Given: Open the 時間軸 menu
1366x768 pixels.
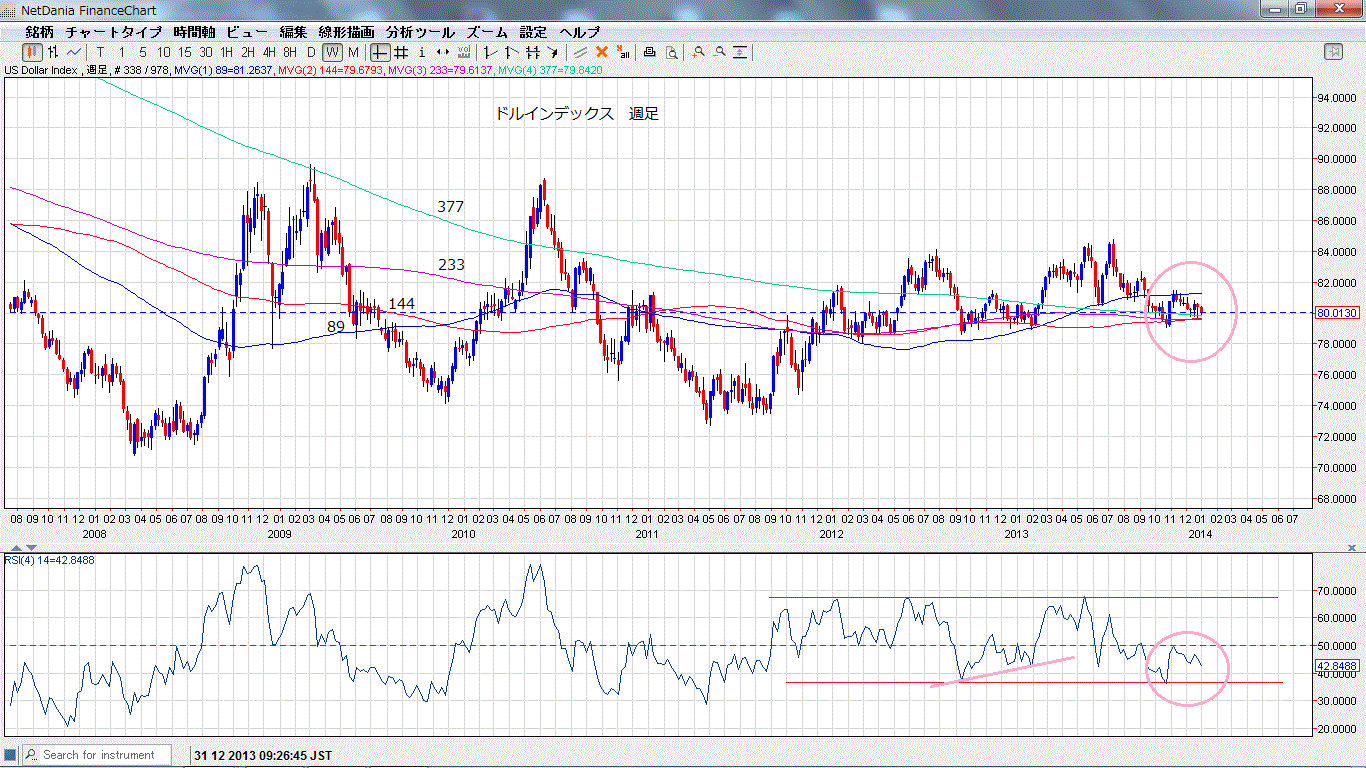Looking at the screenshot, I should click(x=194, y=32).
